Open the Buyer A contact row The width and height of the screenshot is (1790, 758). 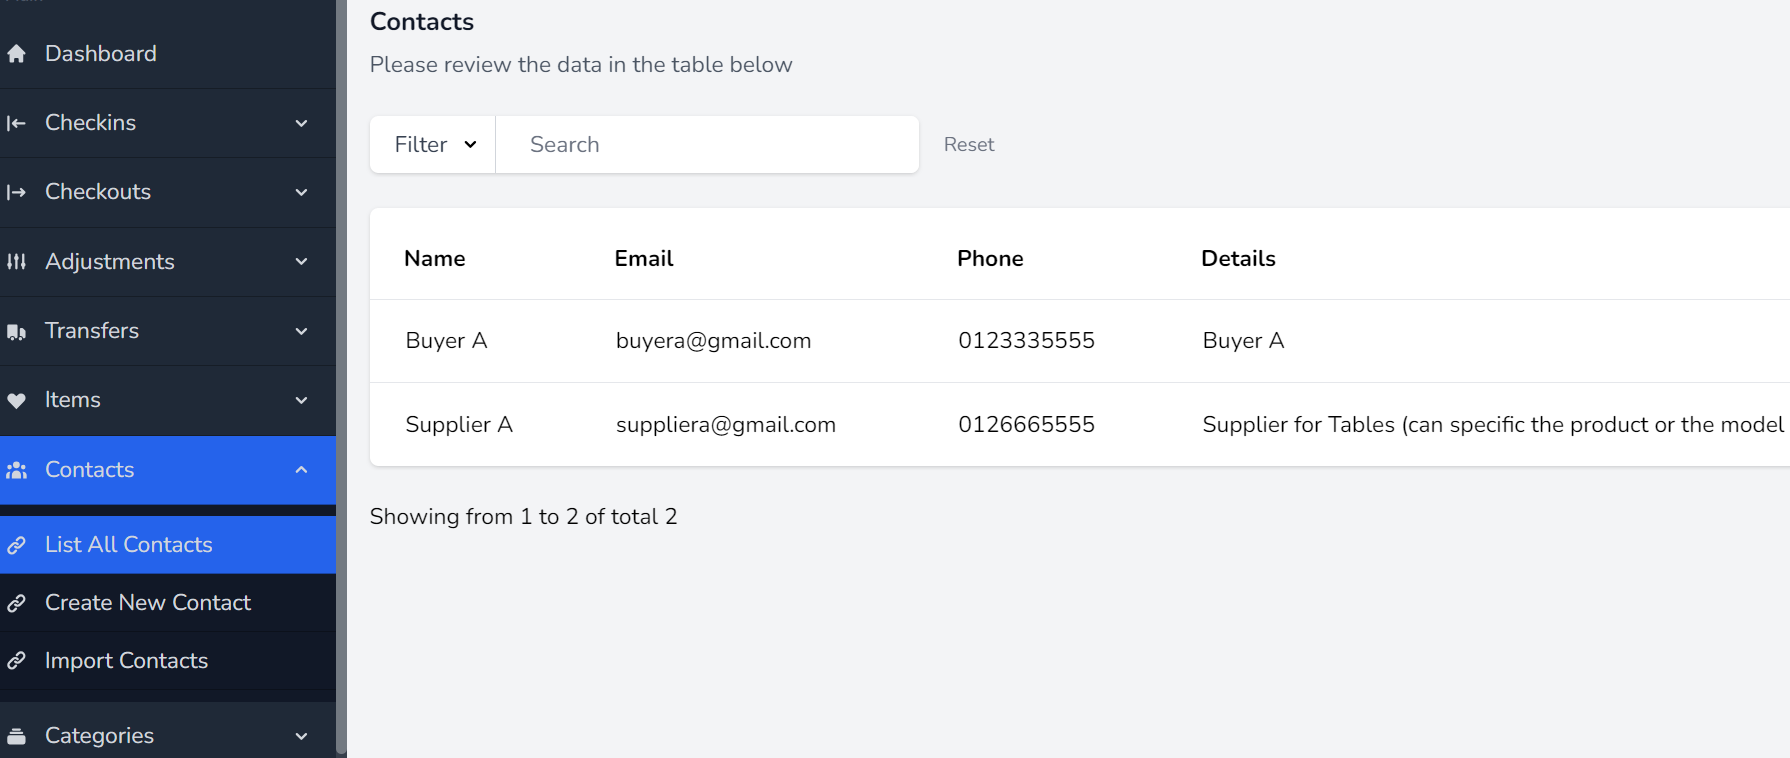[446, 341]
